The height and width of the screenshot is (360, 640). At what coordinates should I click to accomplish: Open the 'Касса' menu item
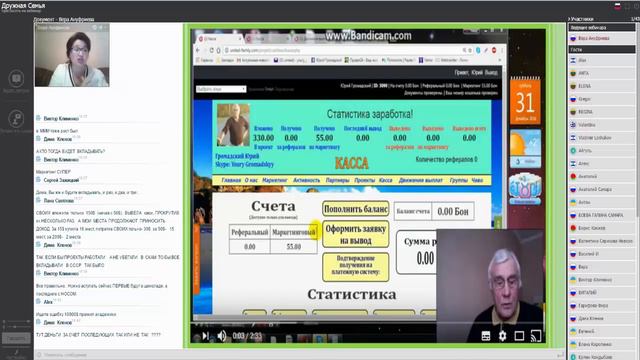tap(386, 180)
